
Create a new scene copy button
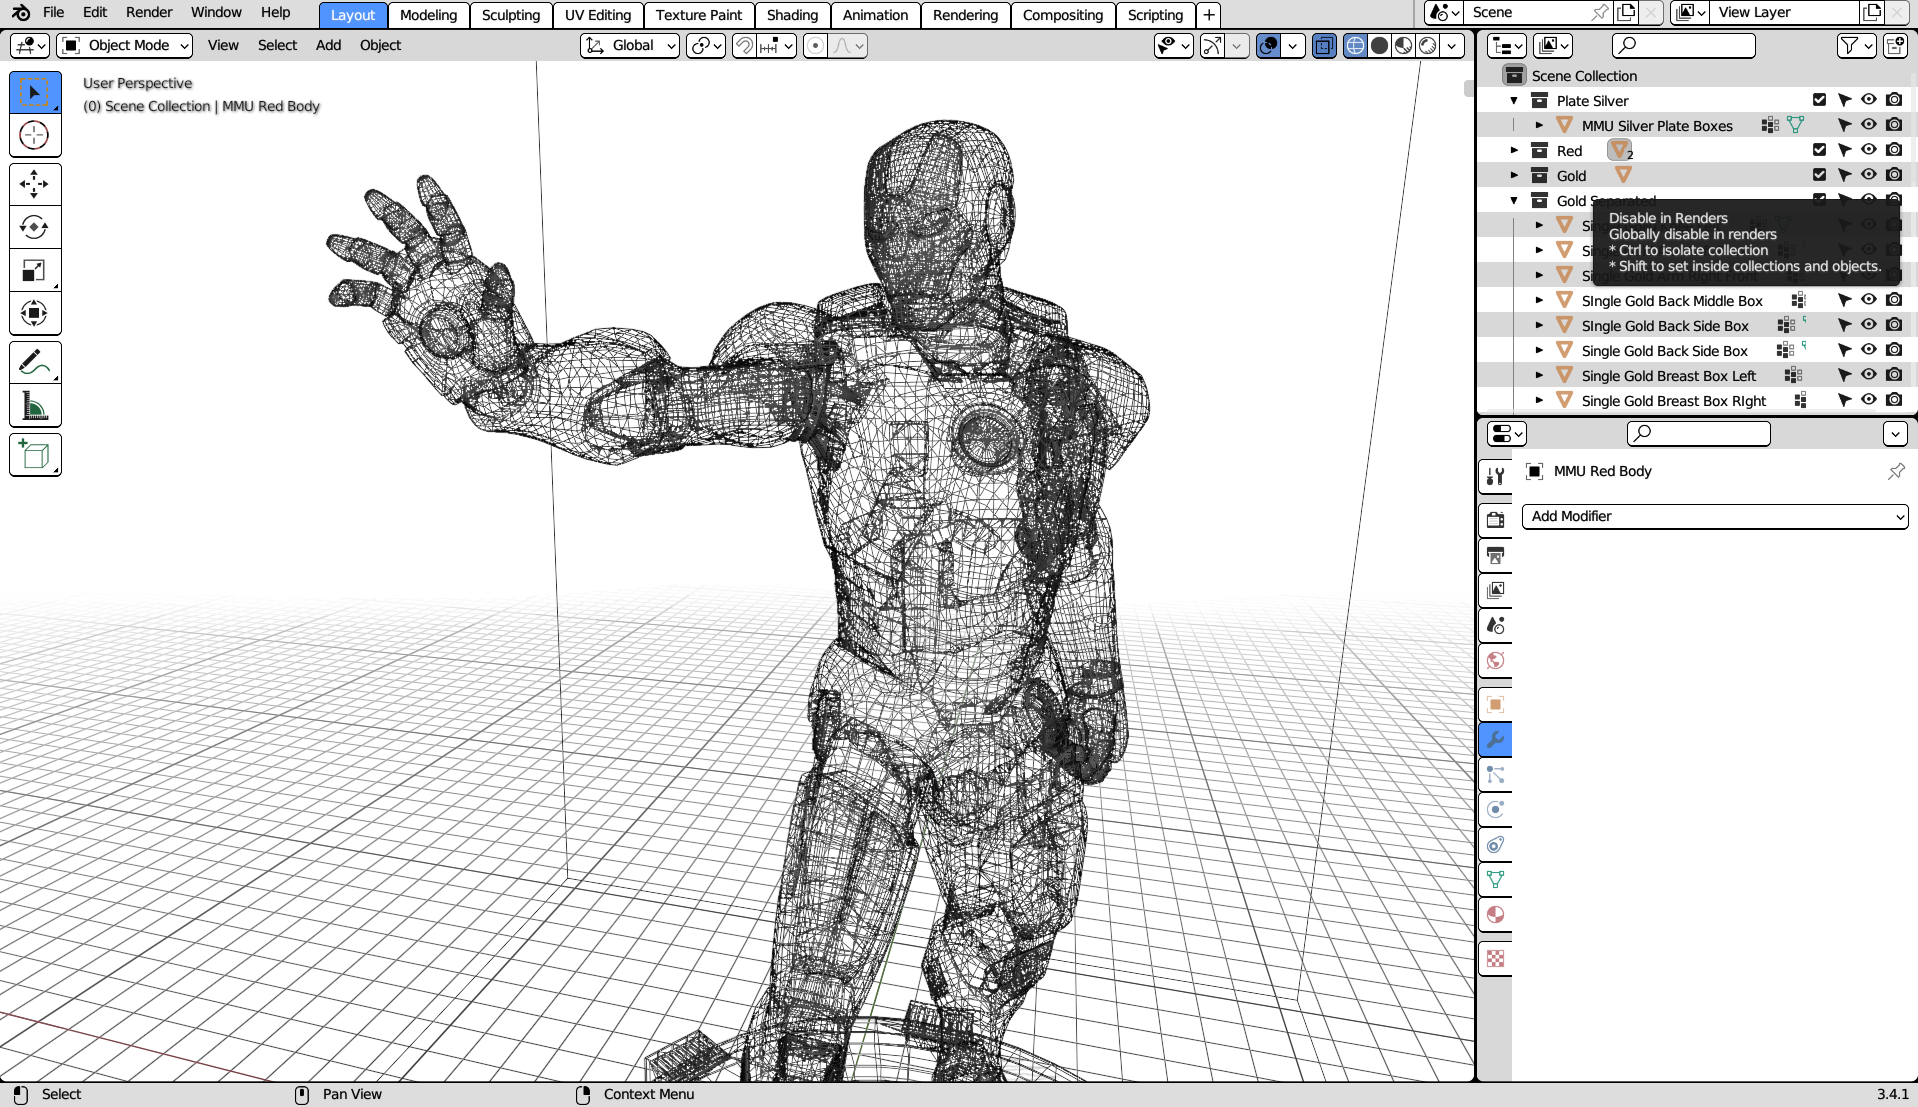1627,12
